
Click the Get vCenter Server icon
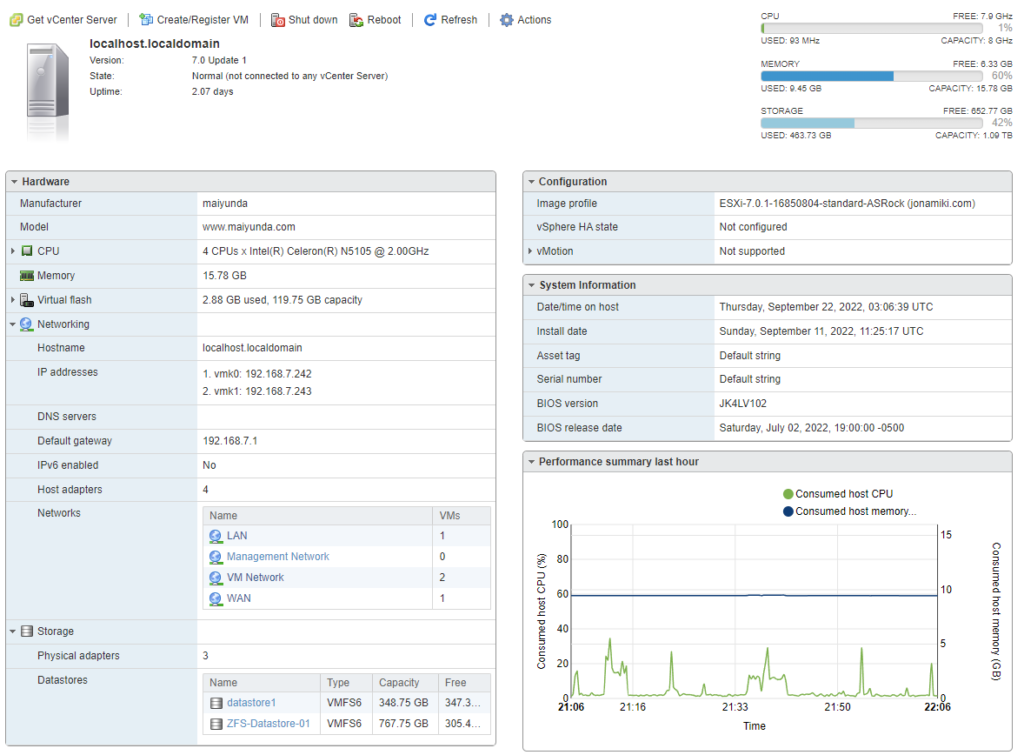tap(16, 19)
